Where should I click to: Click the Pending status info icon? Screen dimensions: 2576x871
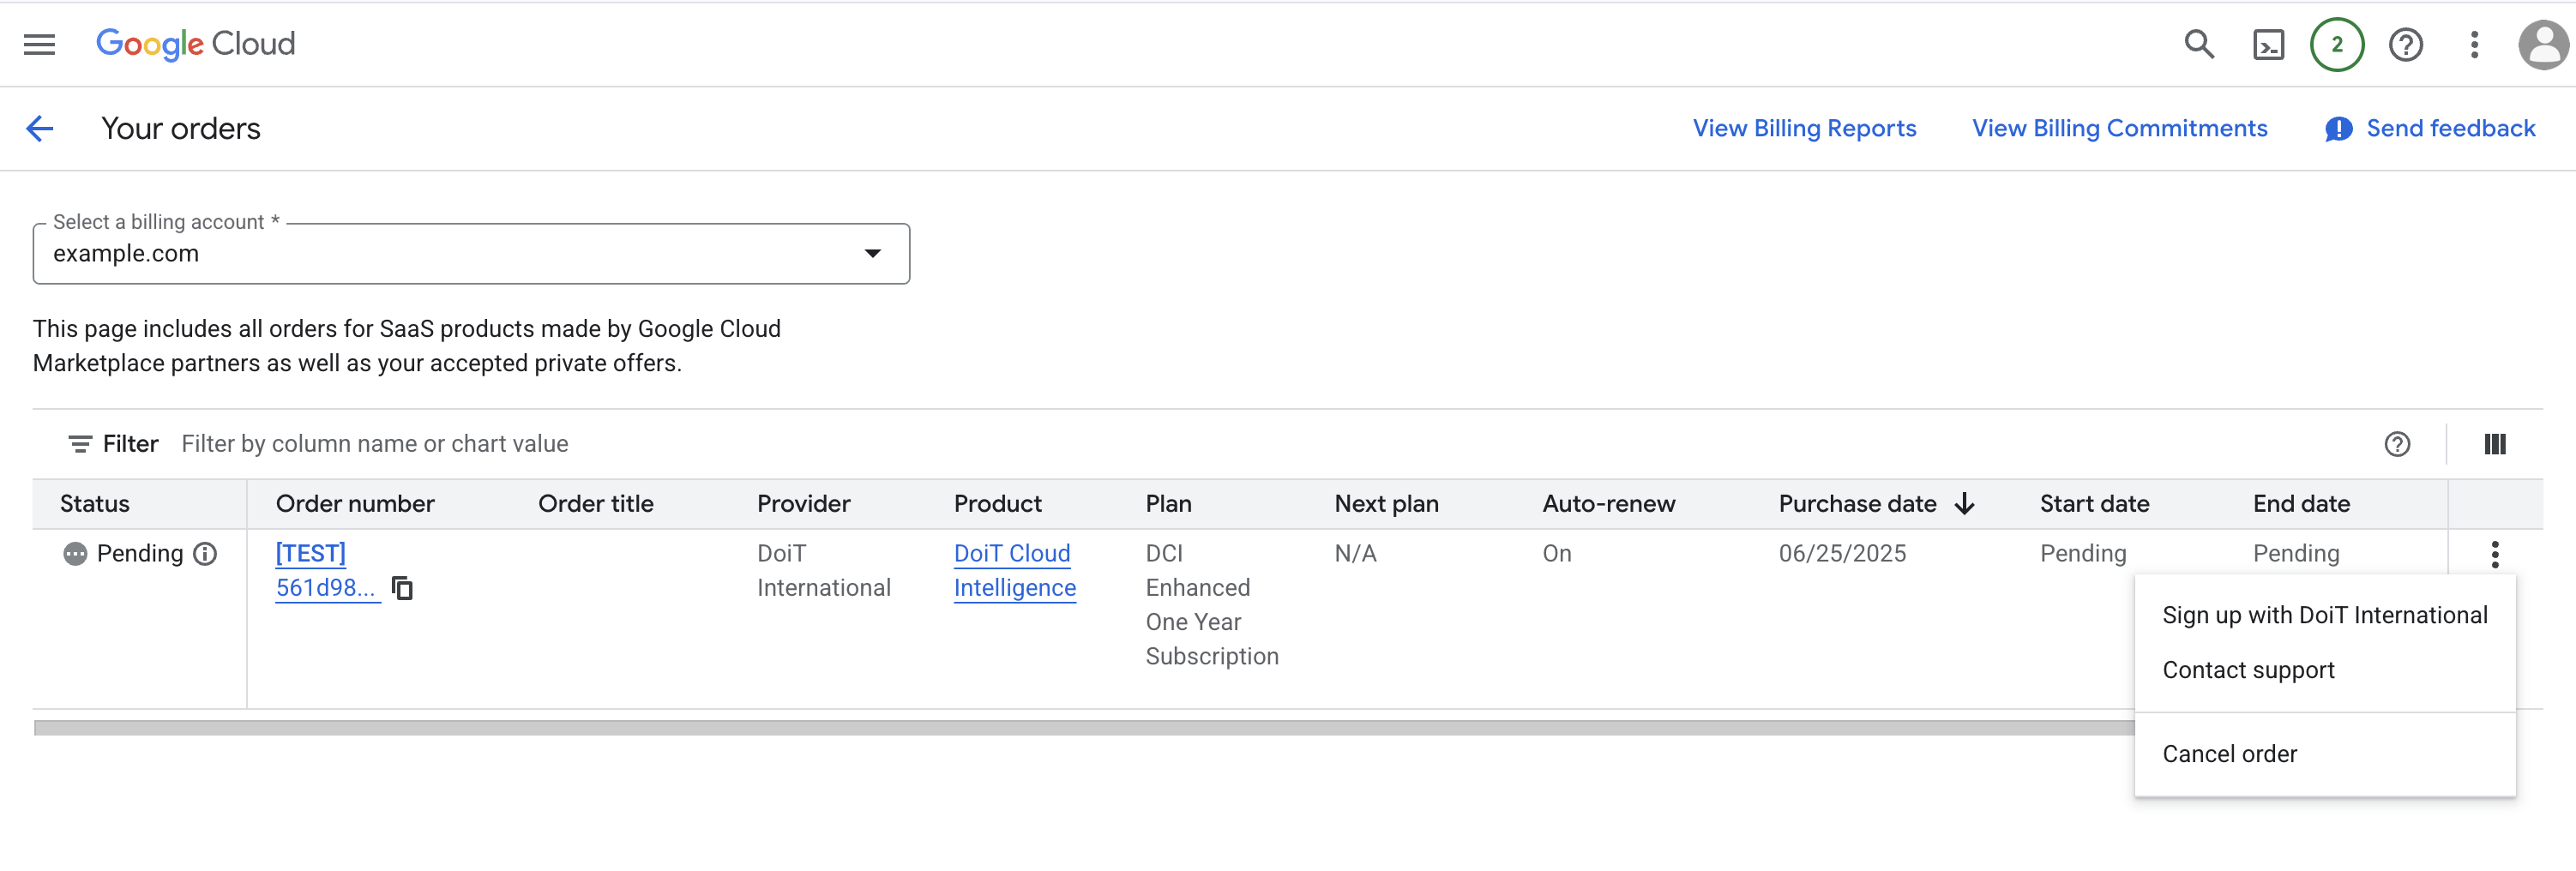click(205, 554)
